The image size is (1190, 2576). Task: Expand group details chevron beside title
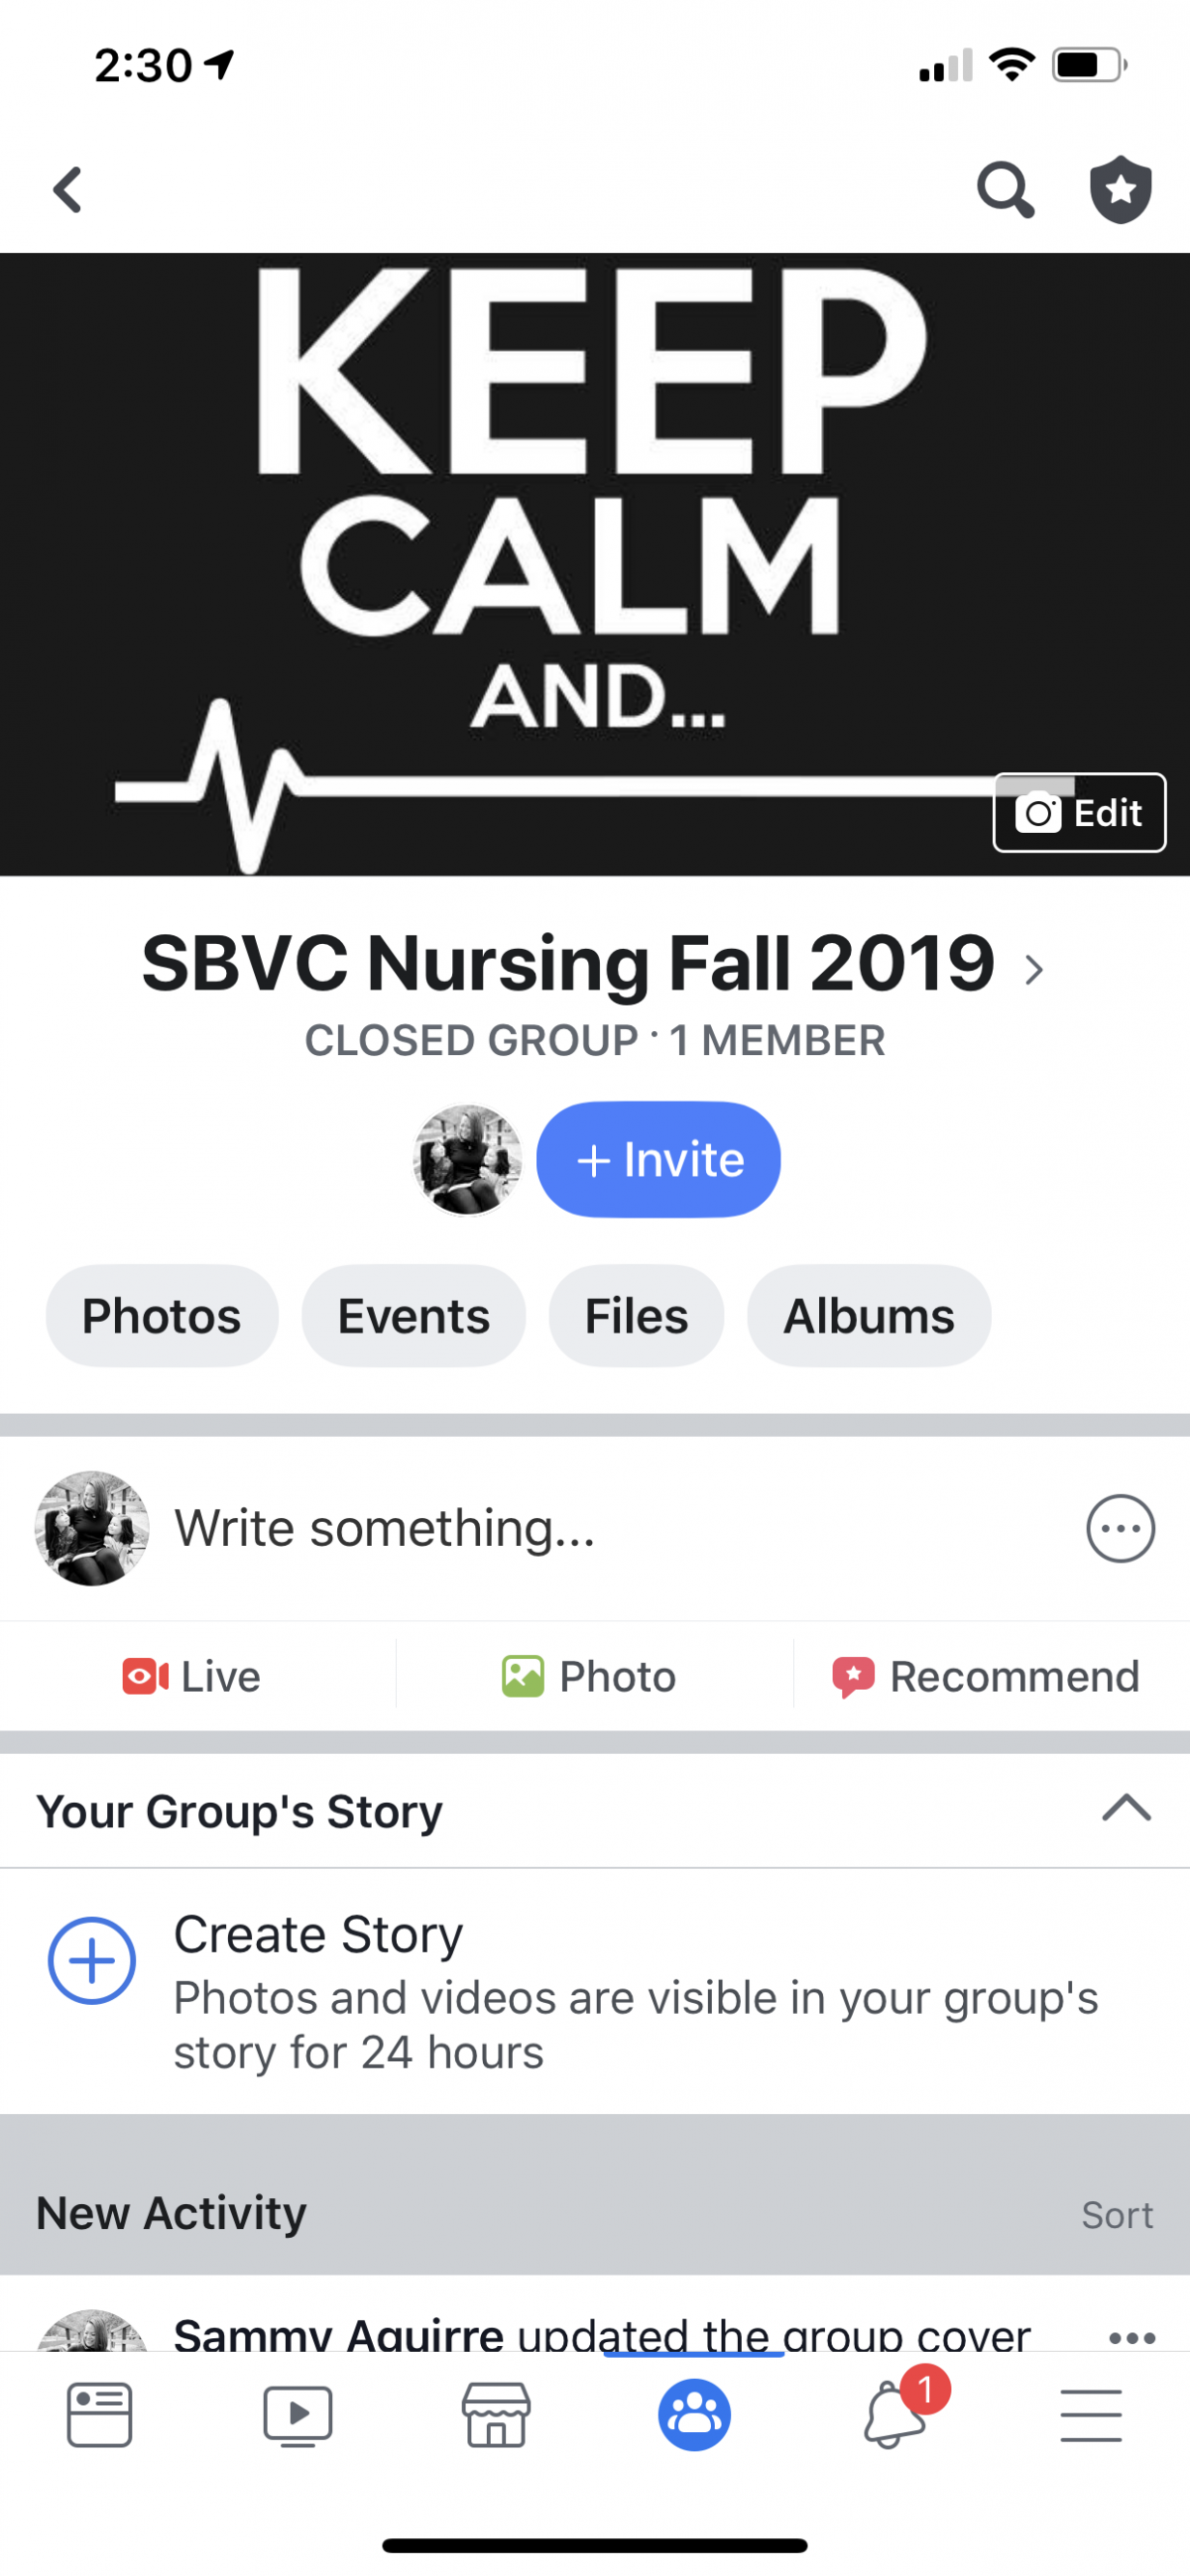tap(1034, 969)
